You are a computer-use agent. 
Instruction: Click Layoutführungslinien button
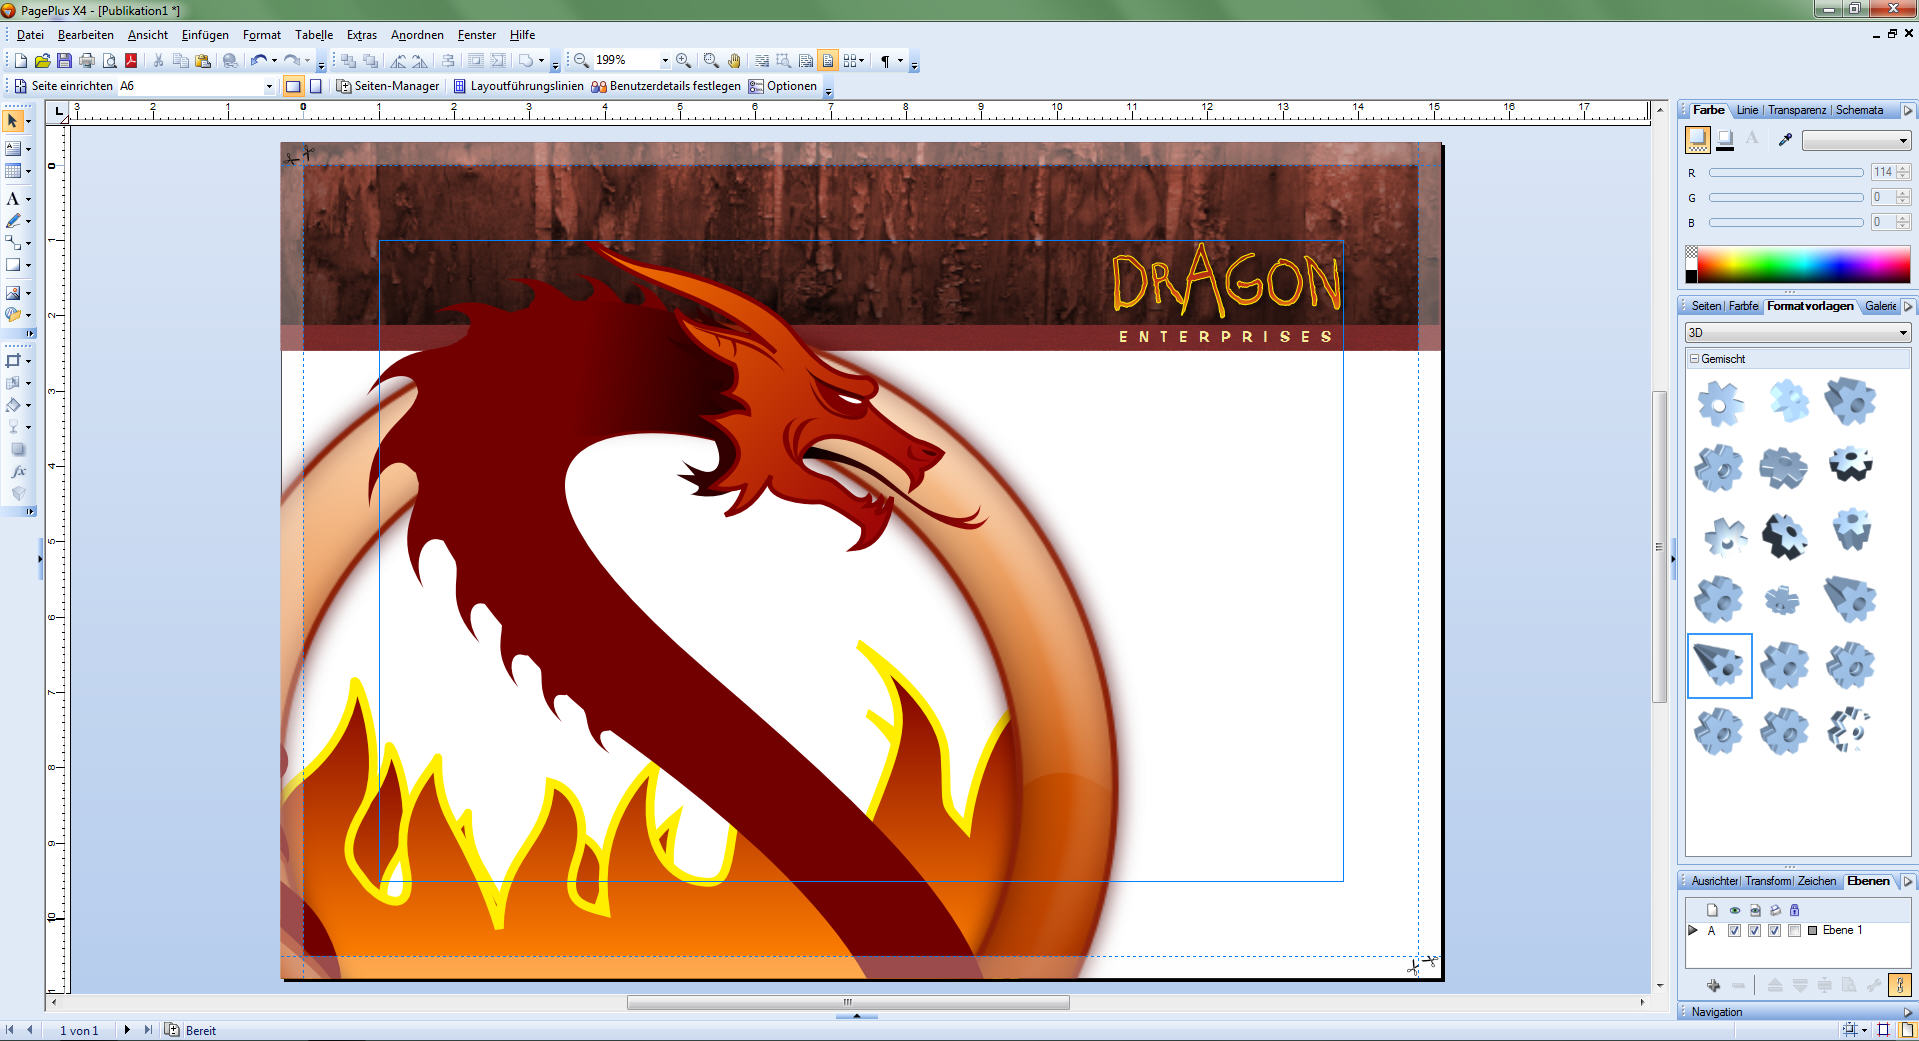[518, 86]
